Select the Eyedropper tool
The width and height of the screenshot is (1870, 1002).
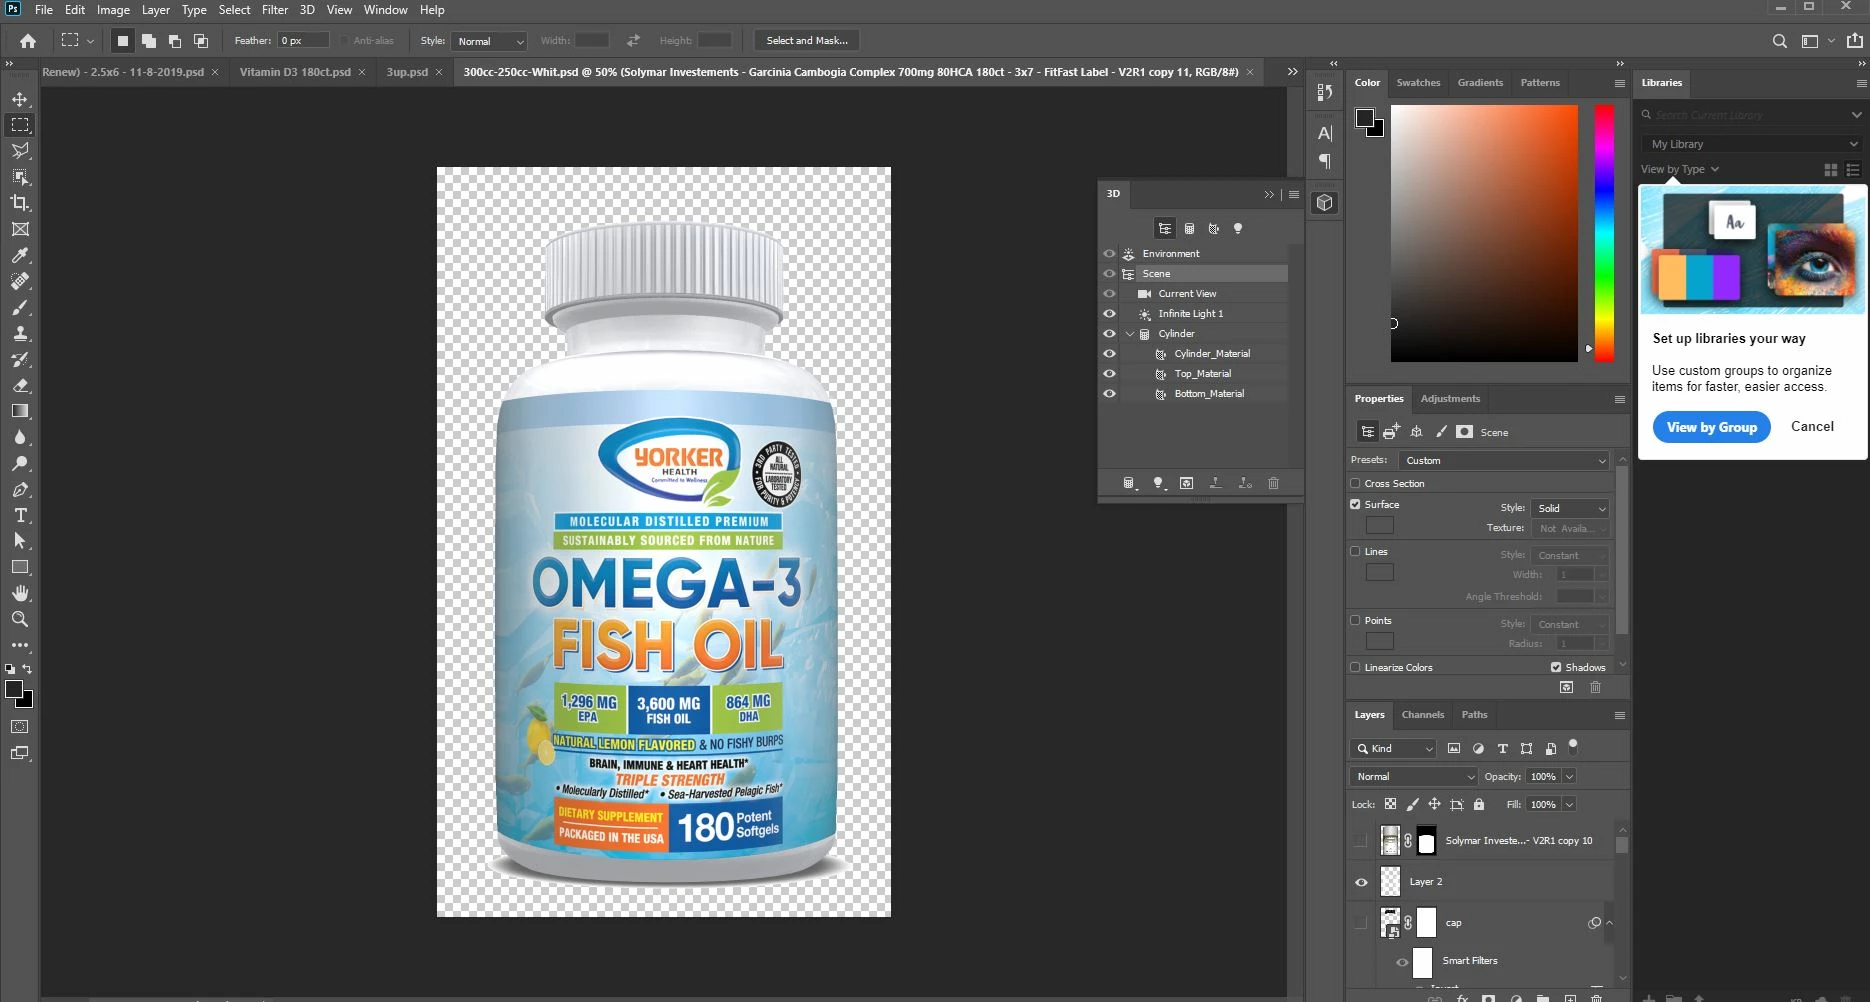[20, 255]
